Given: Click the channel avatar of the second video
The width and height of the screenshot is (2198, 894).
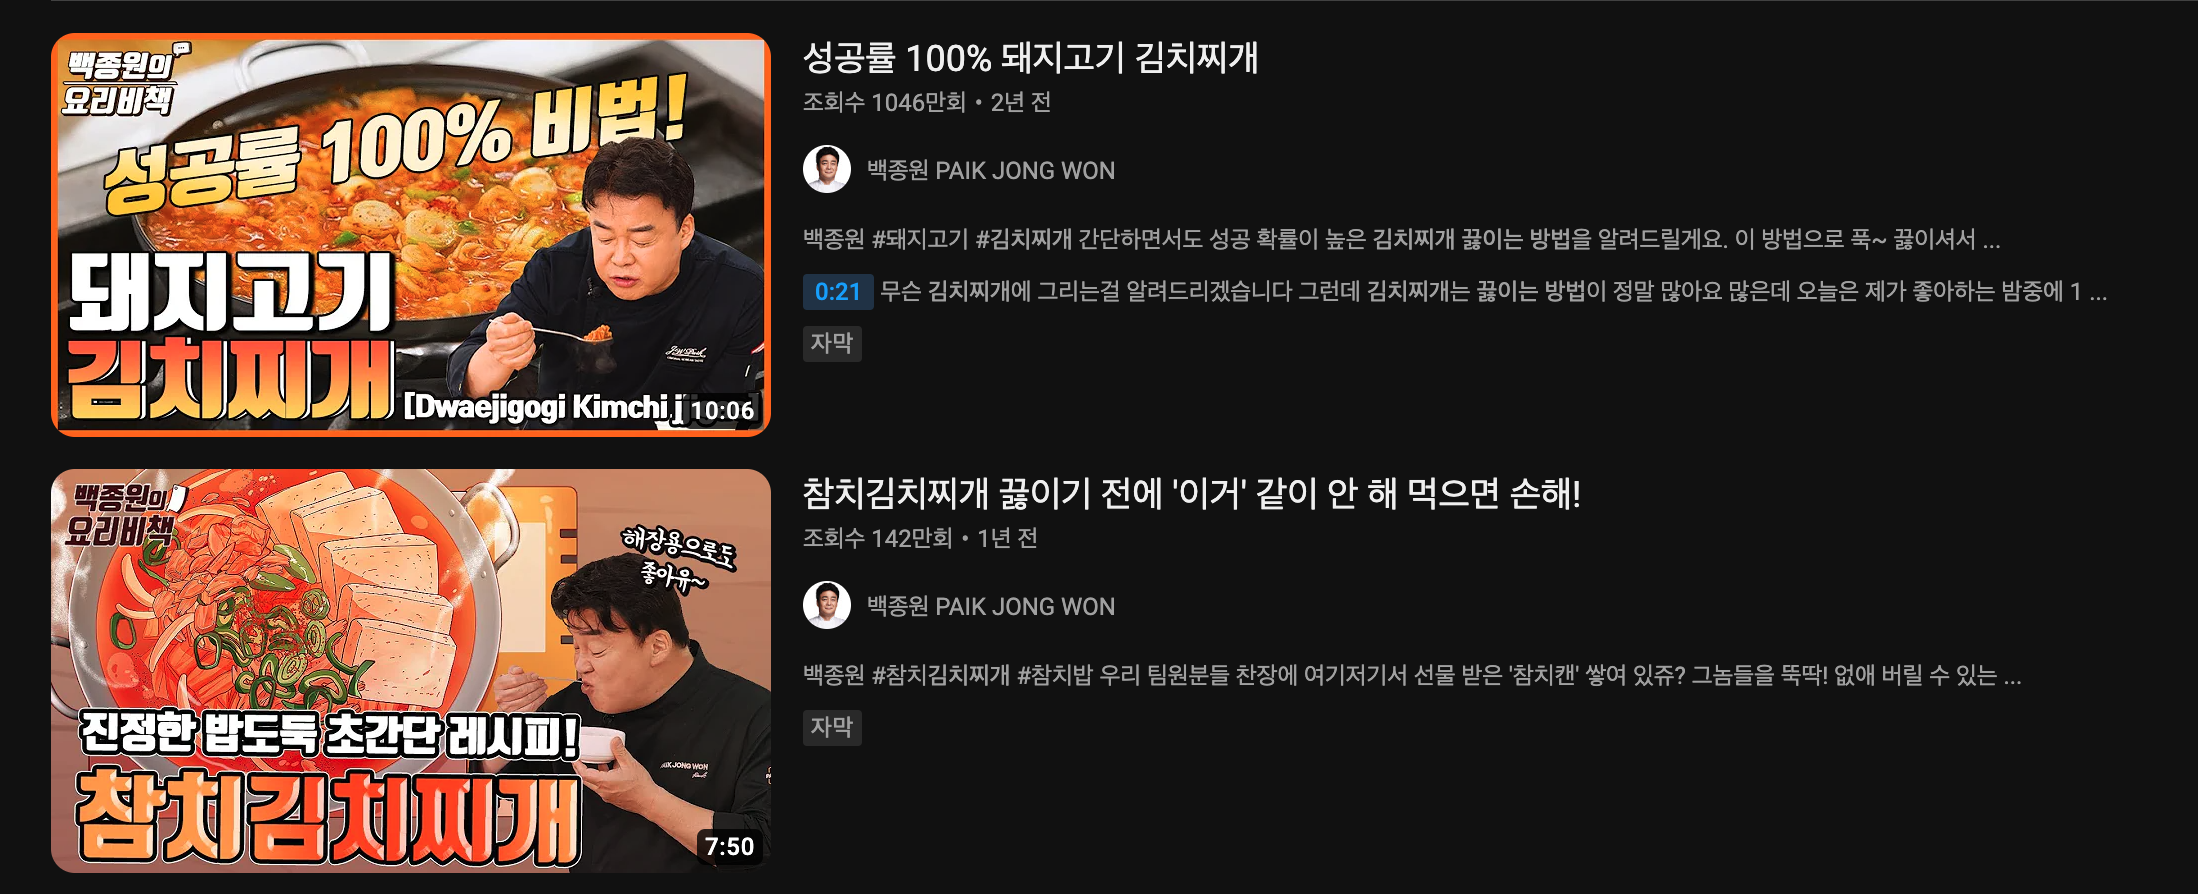Looking at the screenshot, I should point(827,605).
